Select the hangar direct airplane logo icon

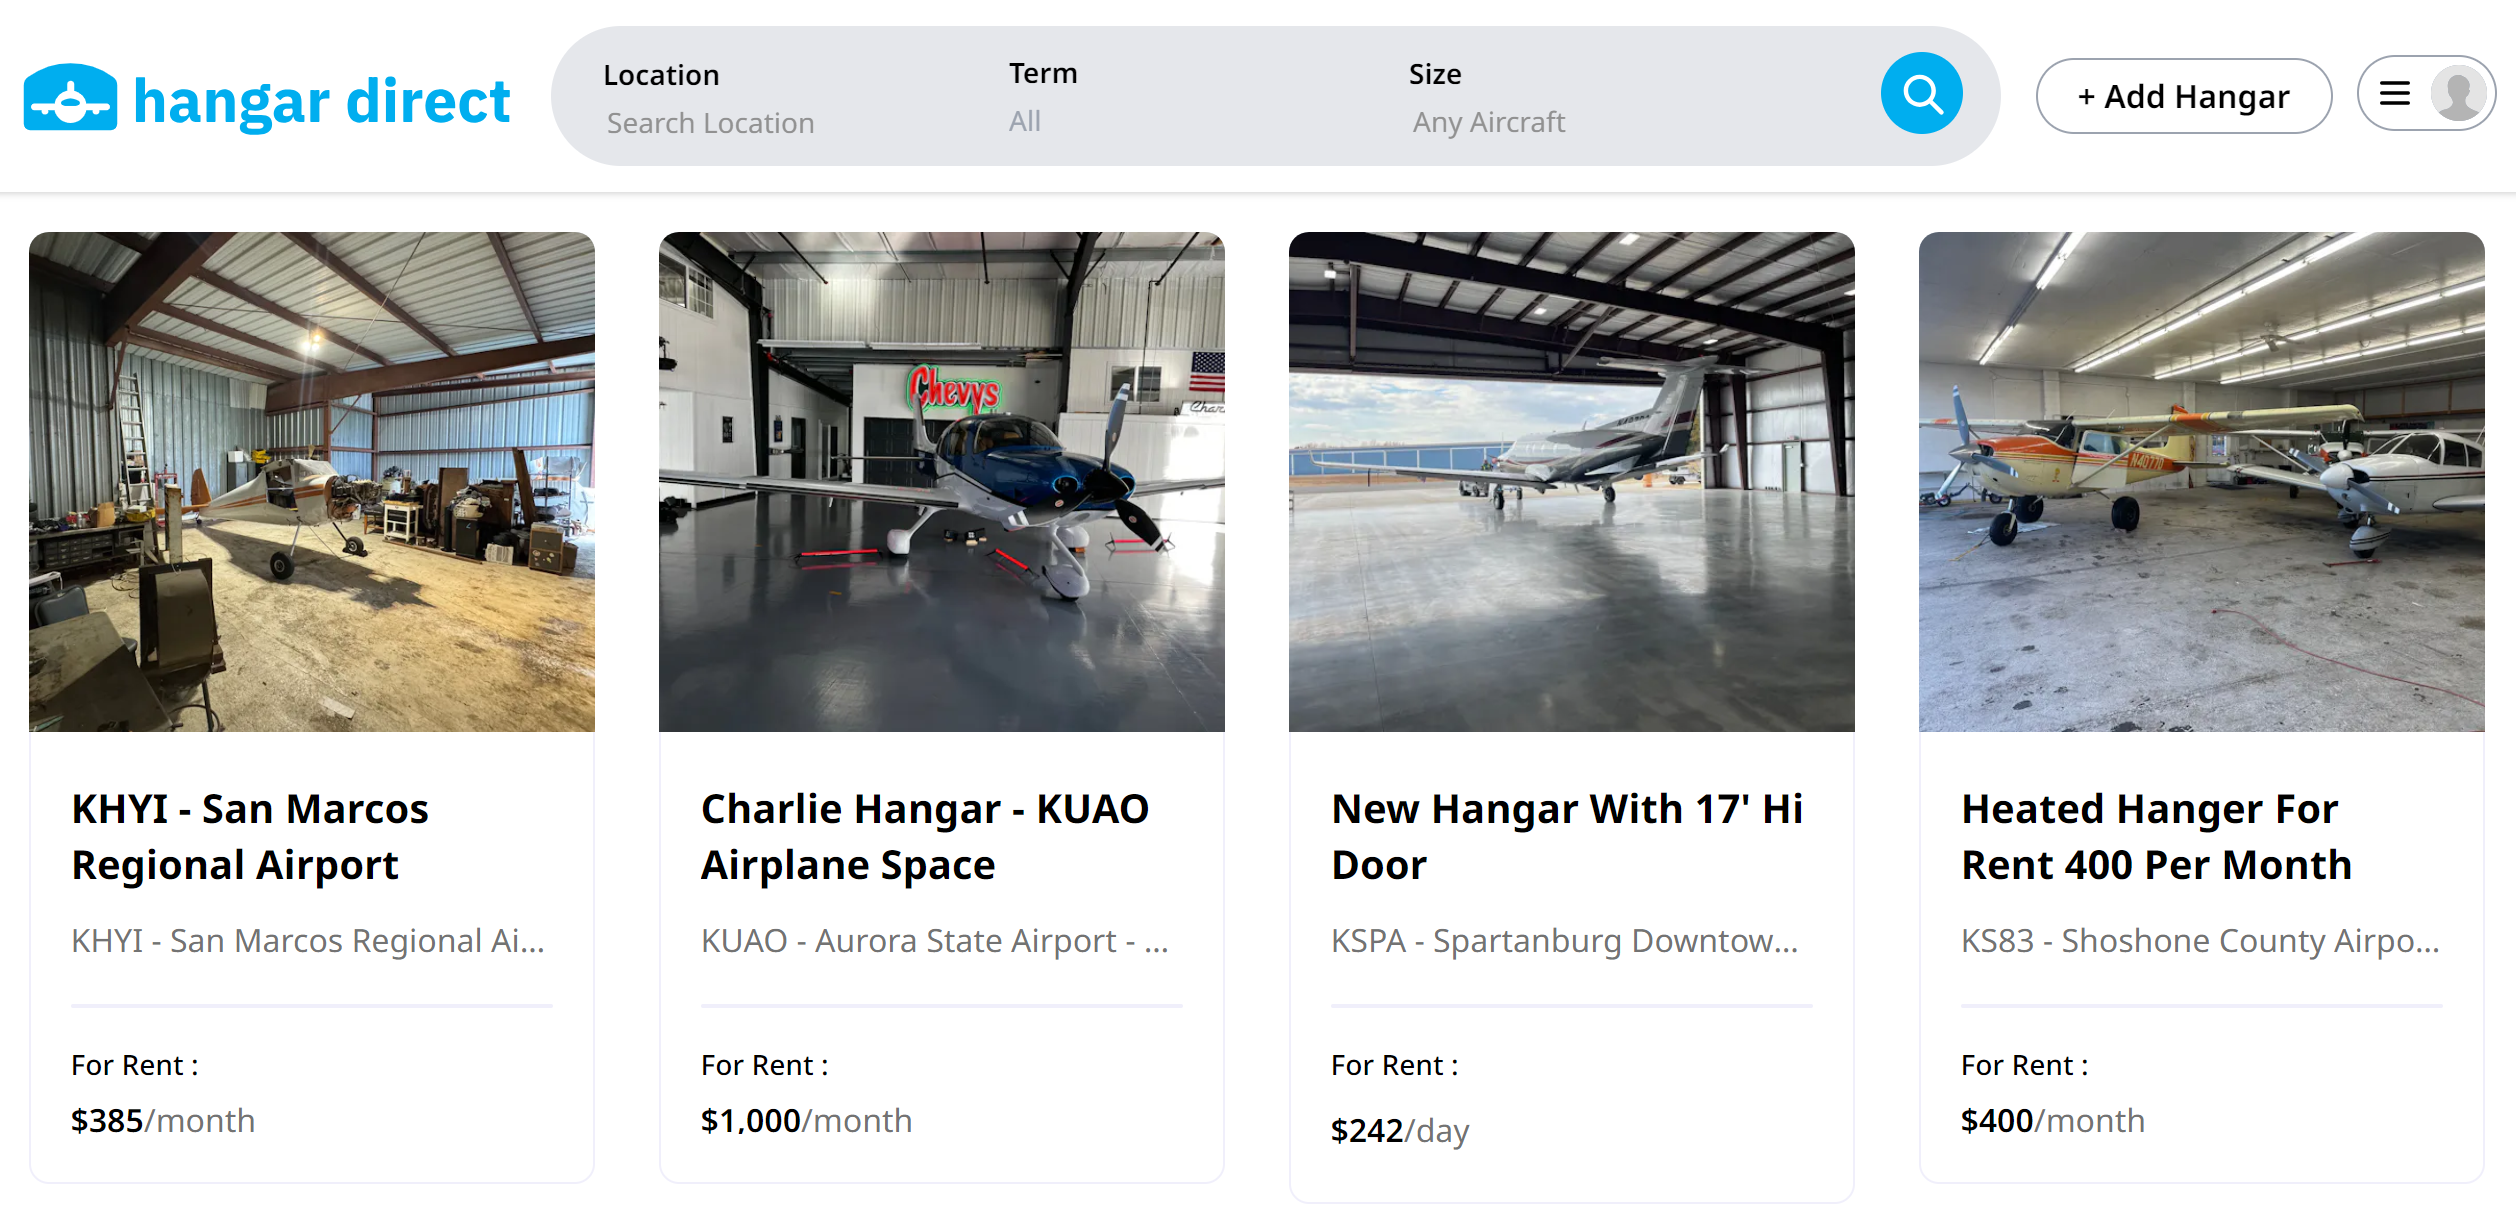(x=70, y=97)
